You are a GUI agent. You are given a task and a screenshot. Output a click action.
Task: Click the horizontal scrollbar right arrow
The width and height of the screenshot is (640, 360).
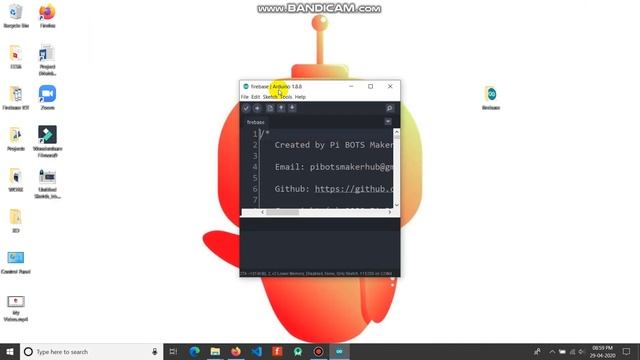click(389, 212)
